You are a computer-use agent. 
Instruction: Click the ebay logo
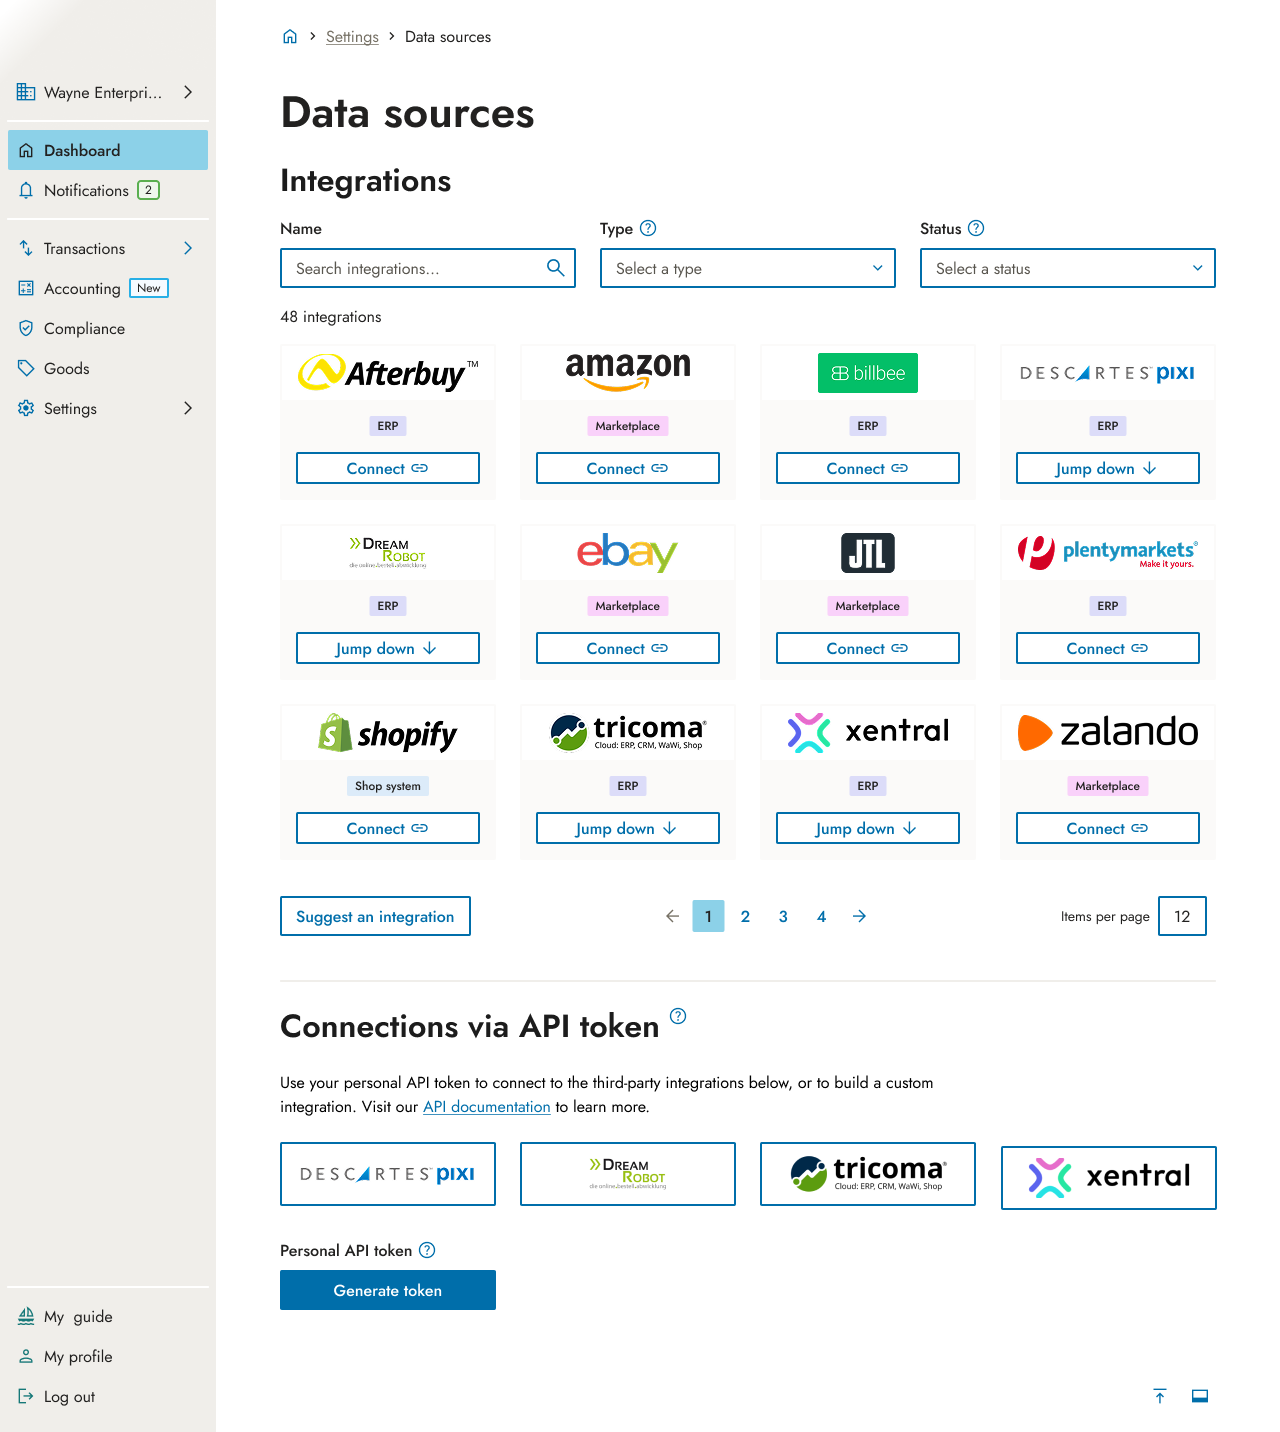(628, 552)
